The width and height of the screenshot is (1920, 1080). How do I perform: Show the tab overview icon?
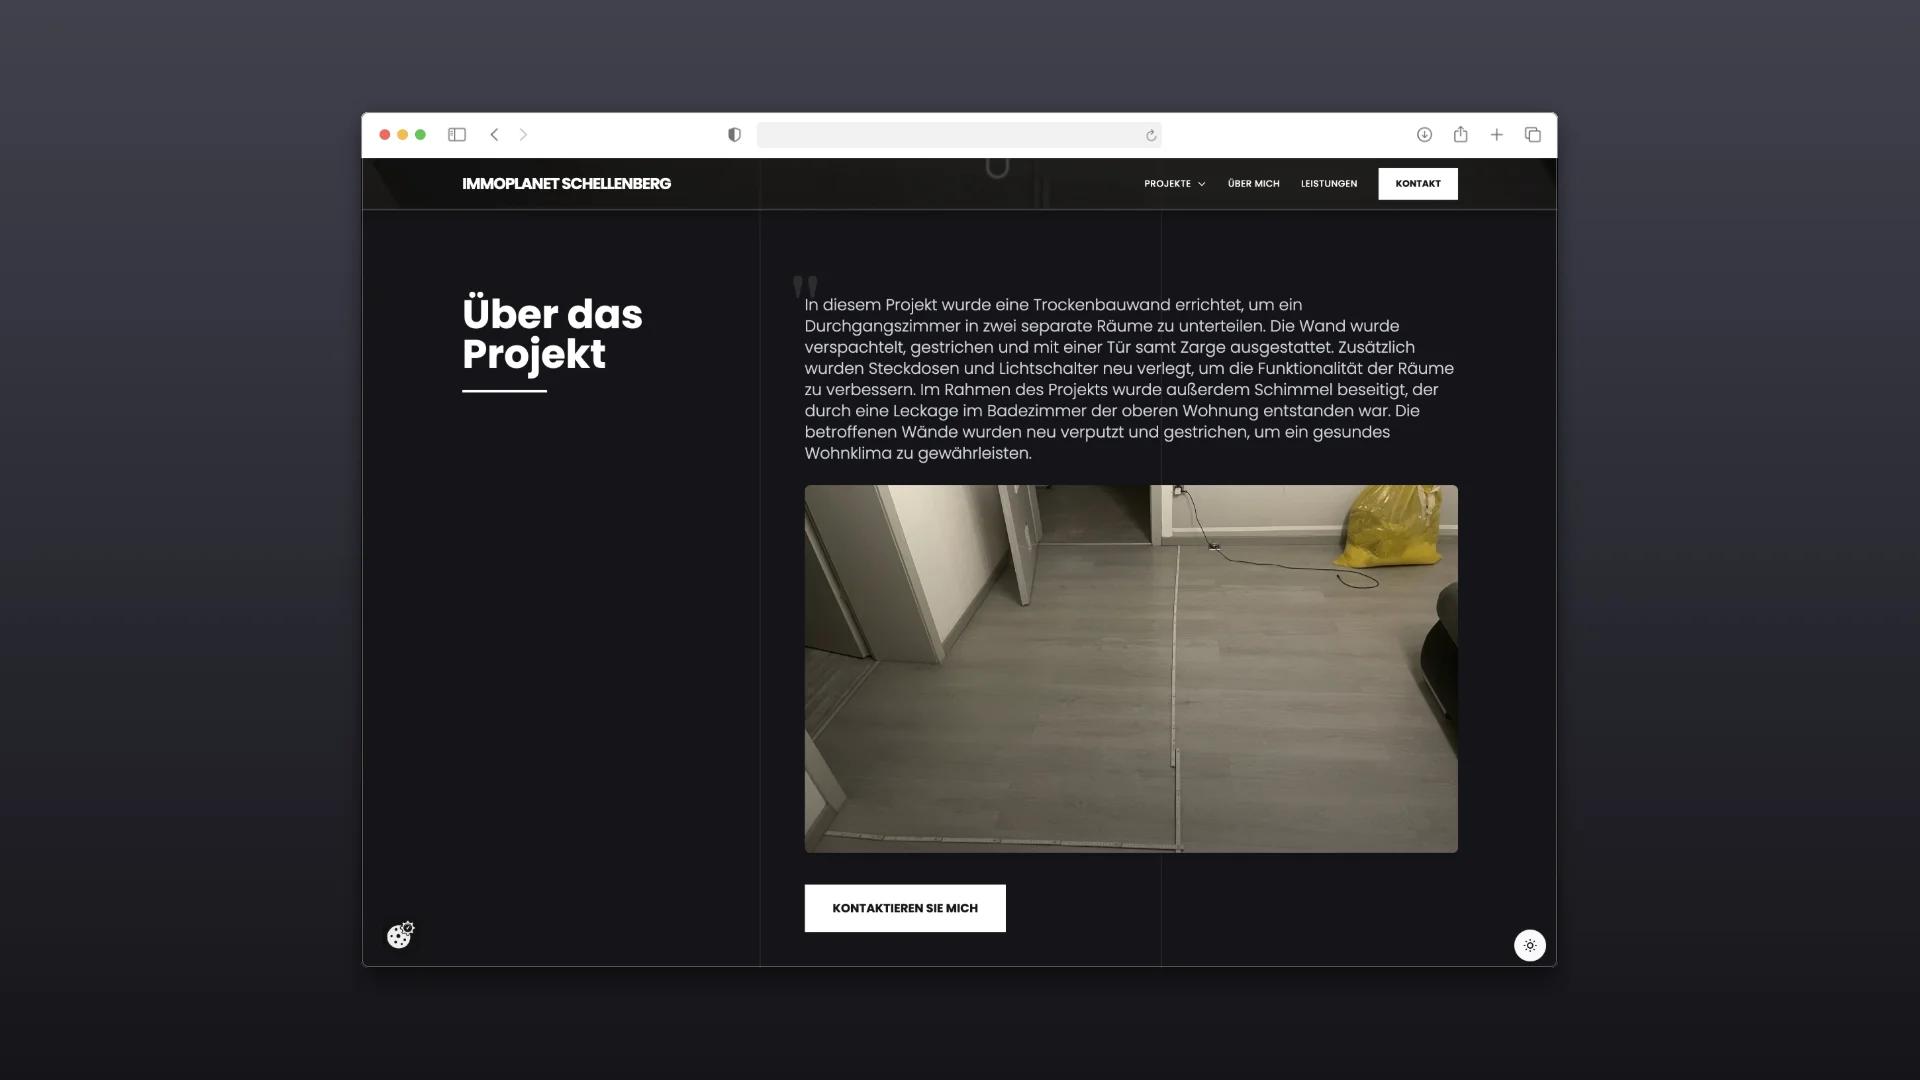coord(1533,135)
